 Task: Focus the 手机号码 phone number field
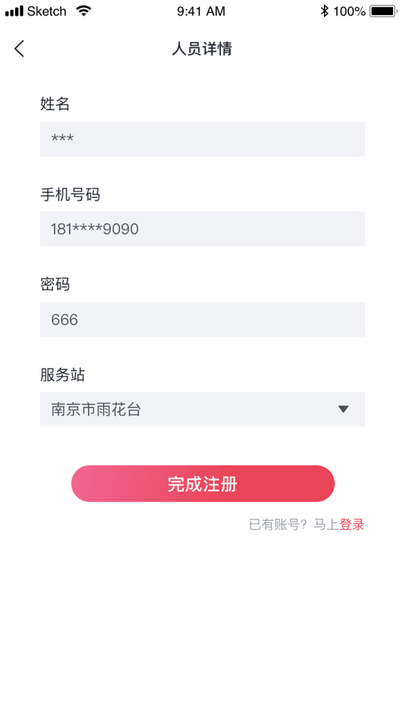pos(202,229)
